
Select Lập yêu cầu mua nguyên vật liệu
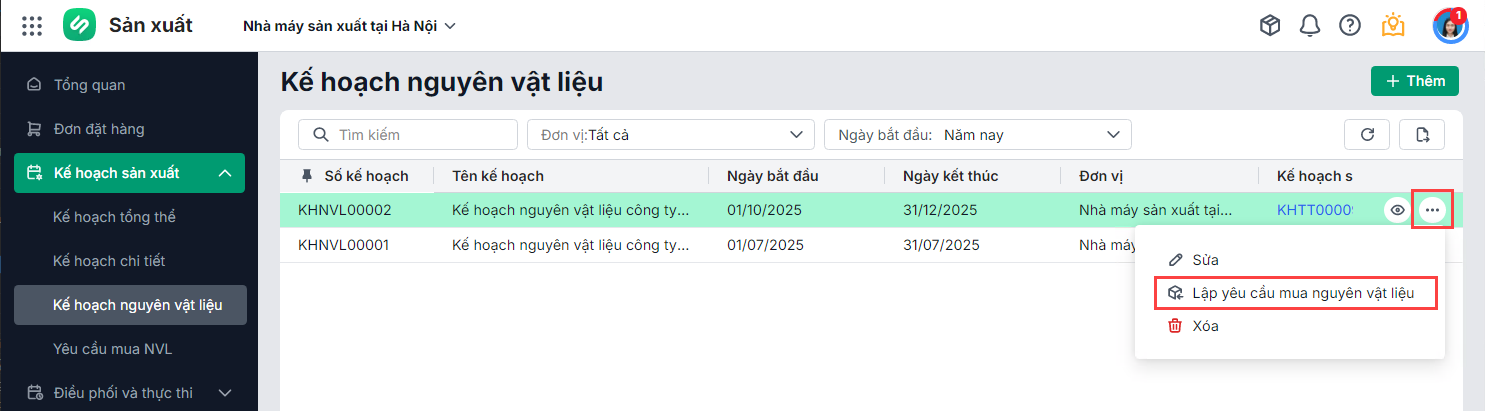1296,293
